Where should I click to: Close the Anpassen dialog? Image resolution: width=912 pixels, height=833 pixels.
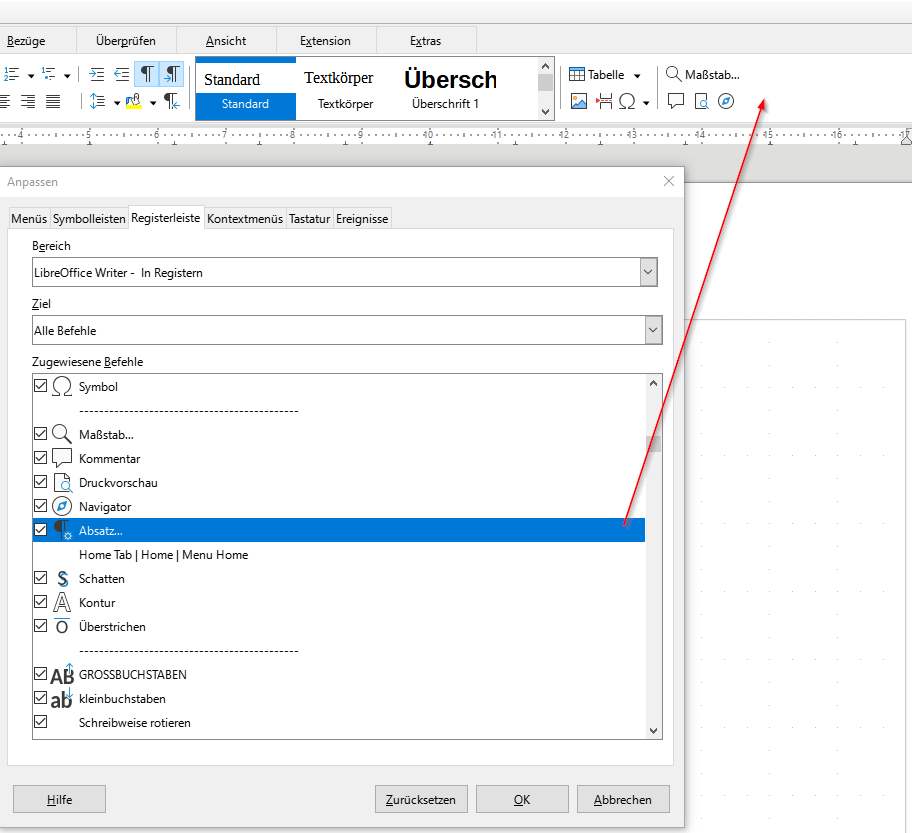(x=669, y=181)
